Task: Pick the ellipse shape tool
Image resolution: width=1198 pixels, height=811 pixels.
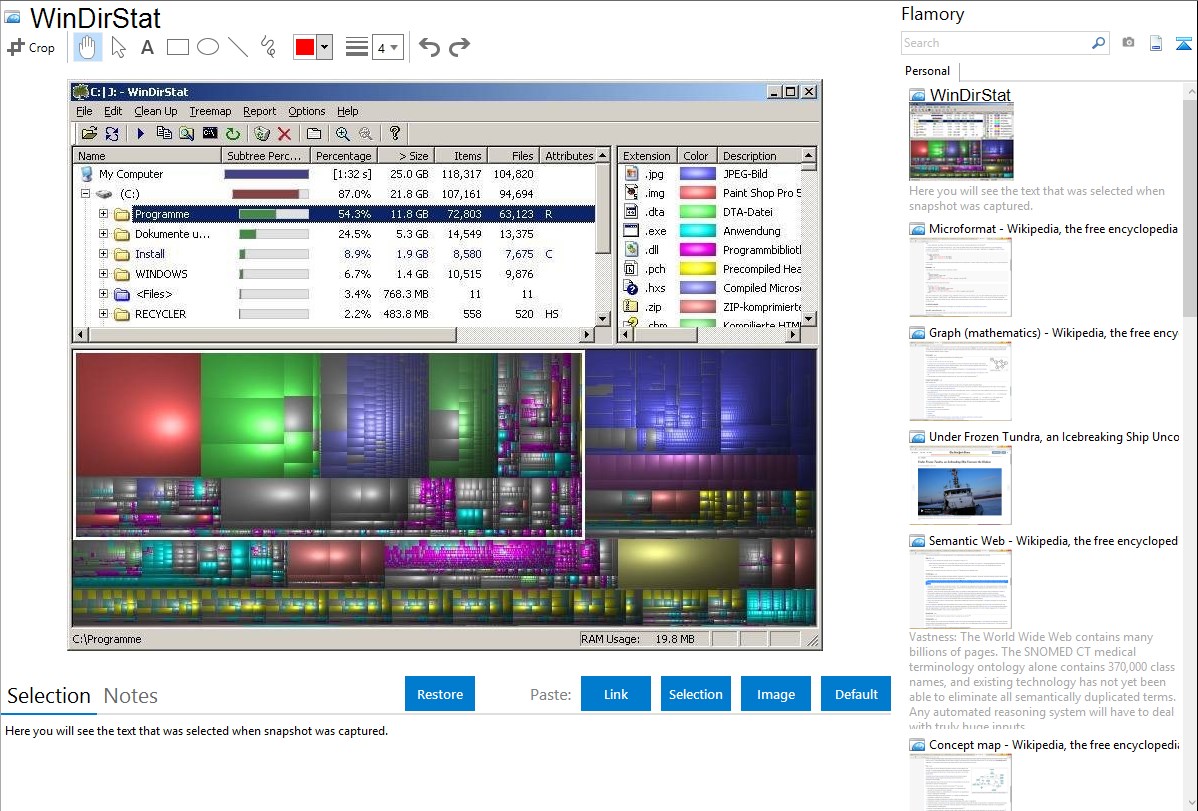Action: (207, 47)
